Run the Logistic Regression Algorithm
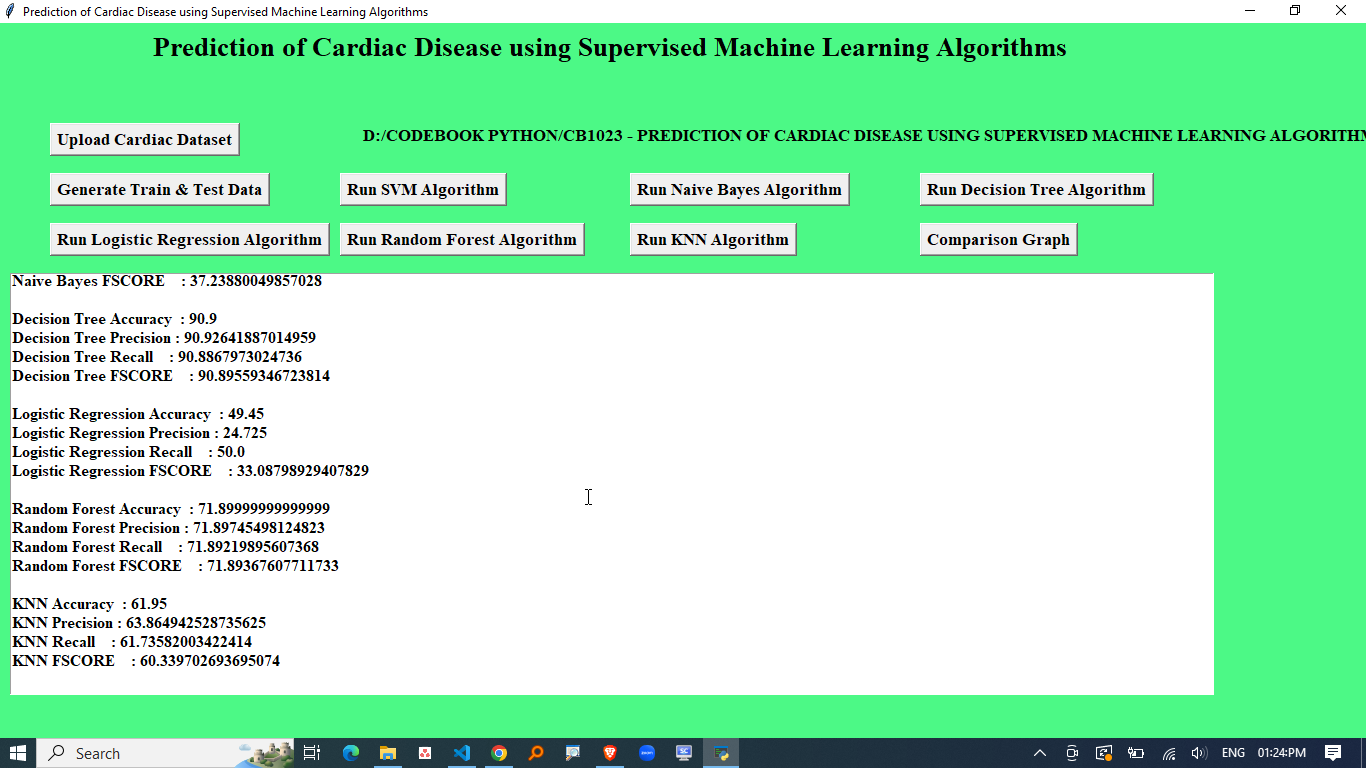 pyautogui.click(x=190, y=240)
